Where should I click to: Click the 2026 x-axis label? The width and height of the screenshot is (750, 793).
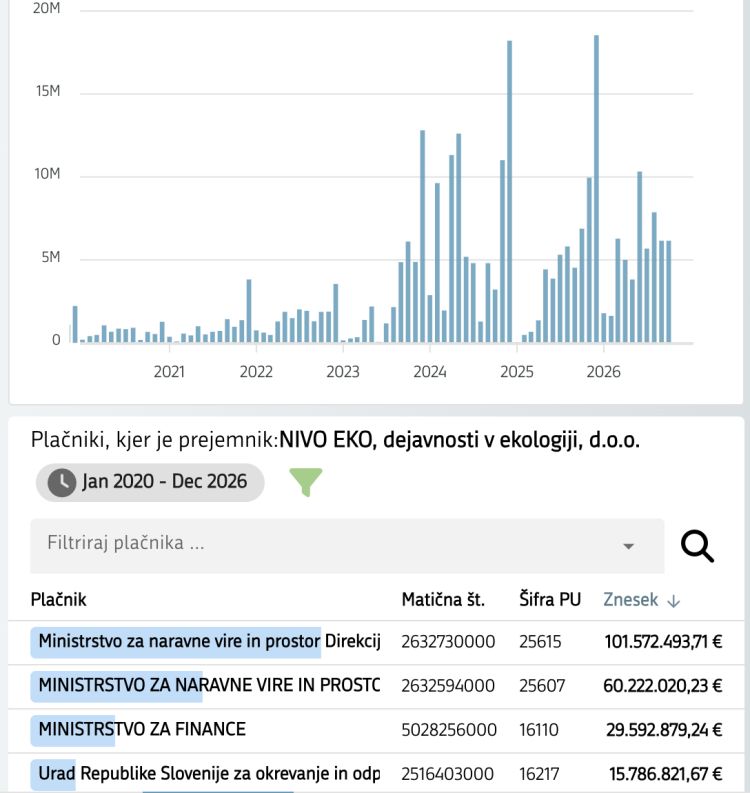point(603,372)
